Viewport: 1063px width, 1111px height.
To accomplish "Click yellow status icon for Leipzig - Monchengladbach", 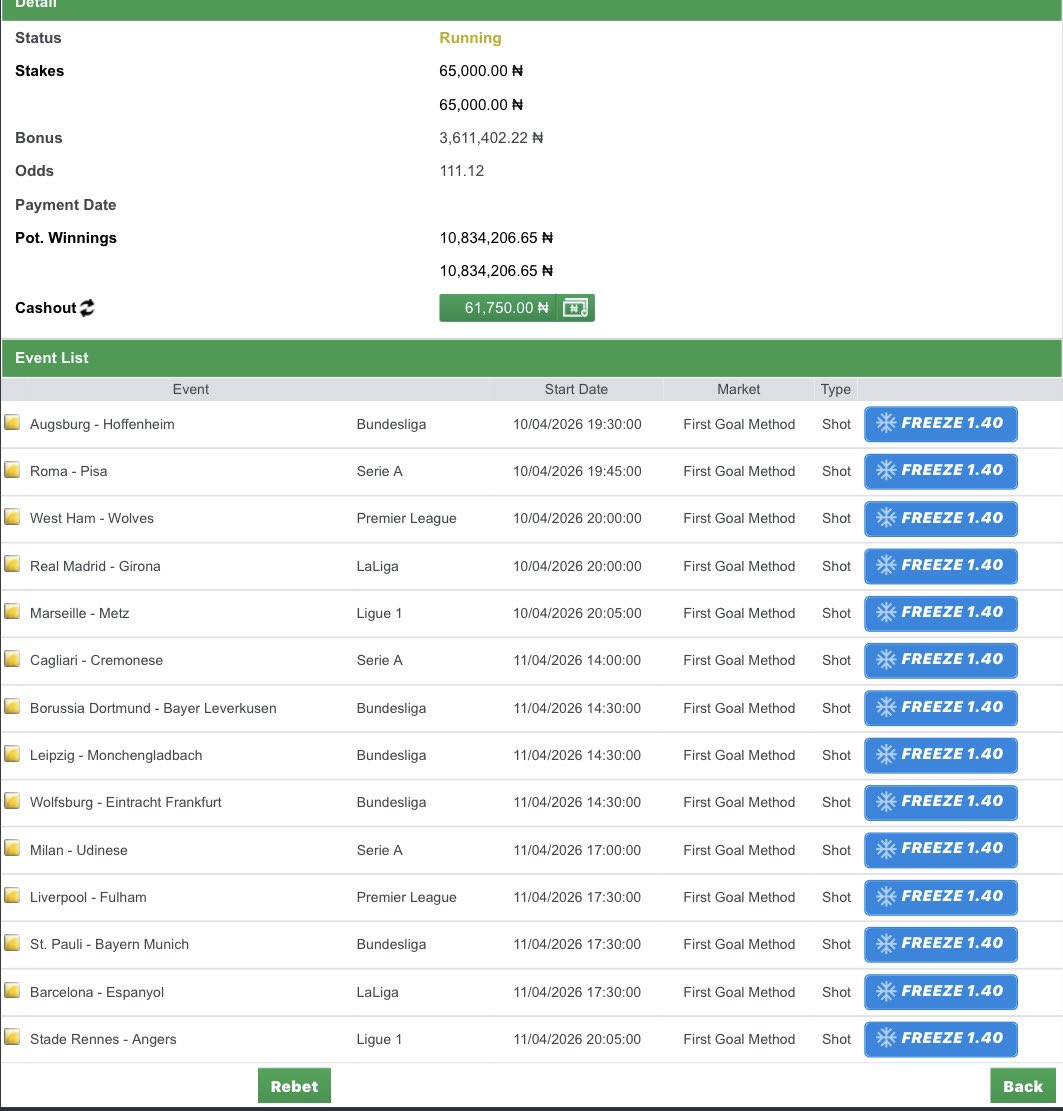I will pos(12,754).
